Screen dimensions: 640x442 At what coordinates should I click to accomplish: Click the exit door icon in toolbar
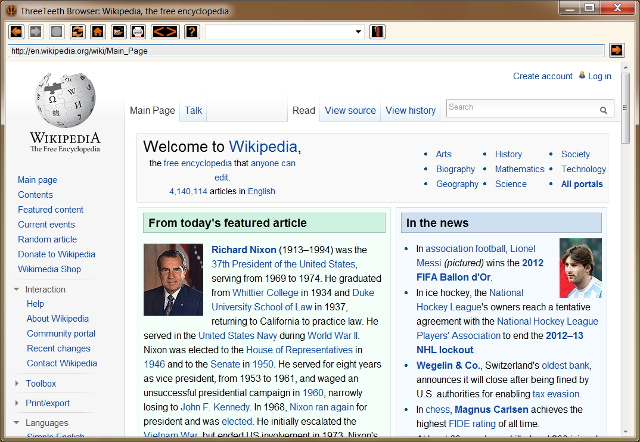377,31
